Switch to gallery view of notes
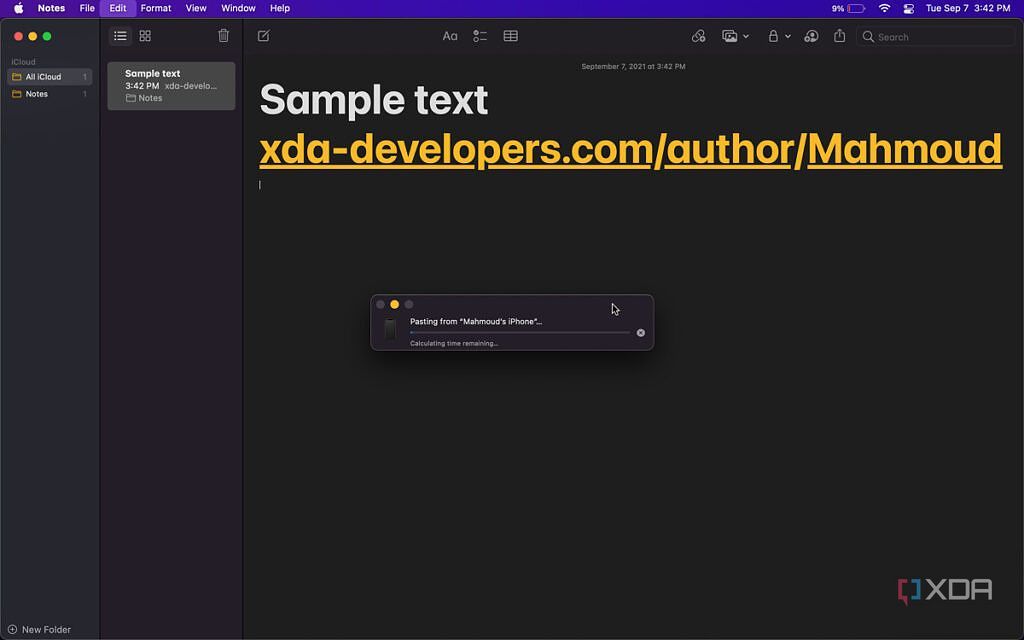This screenshot has width=1024, height=640. click(145, 36)
